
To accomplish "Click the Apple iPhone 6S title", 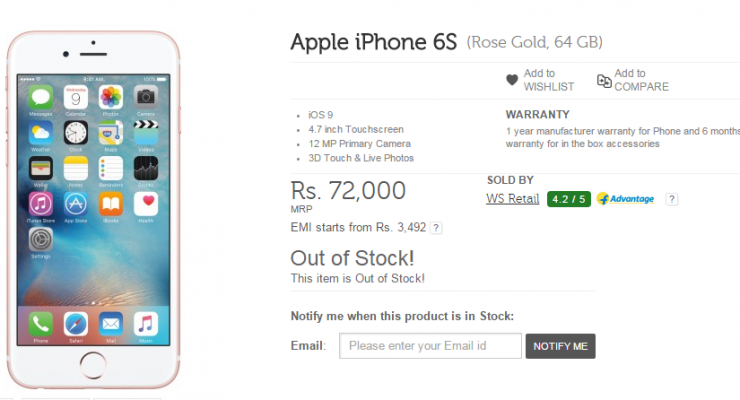I will coord(373,42).
